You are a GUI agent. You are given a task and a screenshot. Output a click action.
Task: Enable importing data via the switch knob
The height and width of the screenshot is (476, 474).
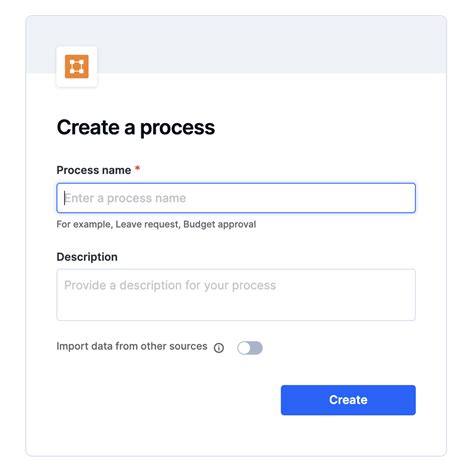click(244, 348)
